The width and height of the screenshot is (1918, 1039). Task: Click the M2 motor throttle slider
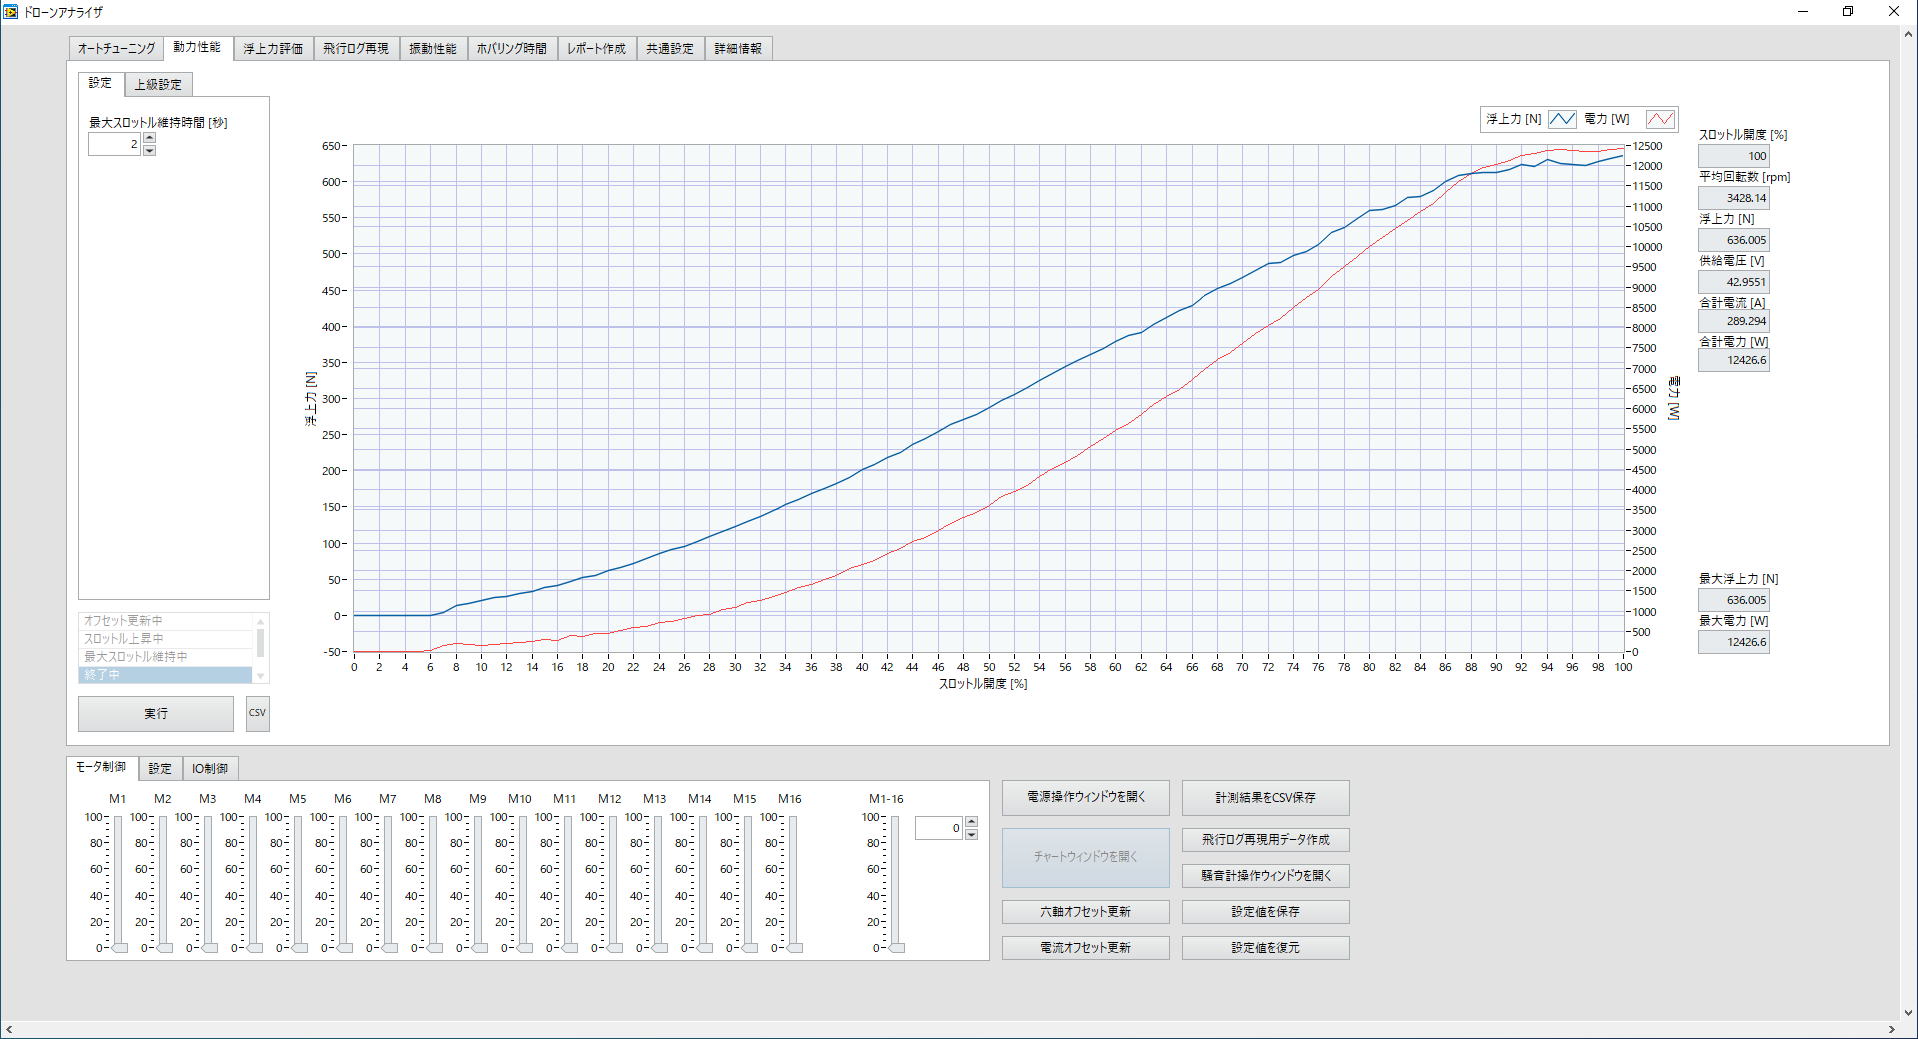[x=164, y=882]
